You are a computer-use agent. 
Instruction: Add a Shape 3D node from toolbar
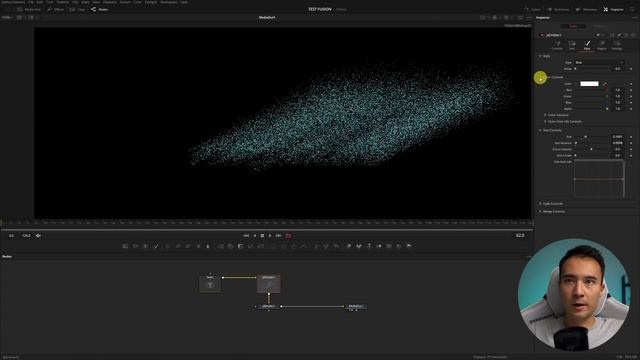[359, 246]
